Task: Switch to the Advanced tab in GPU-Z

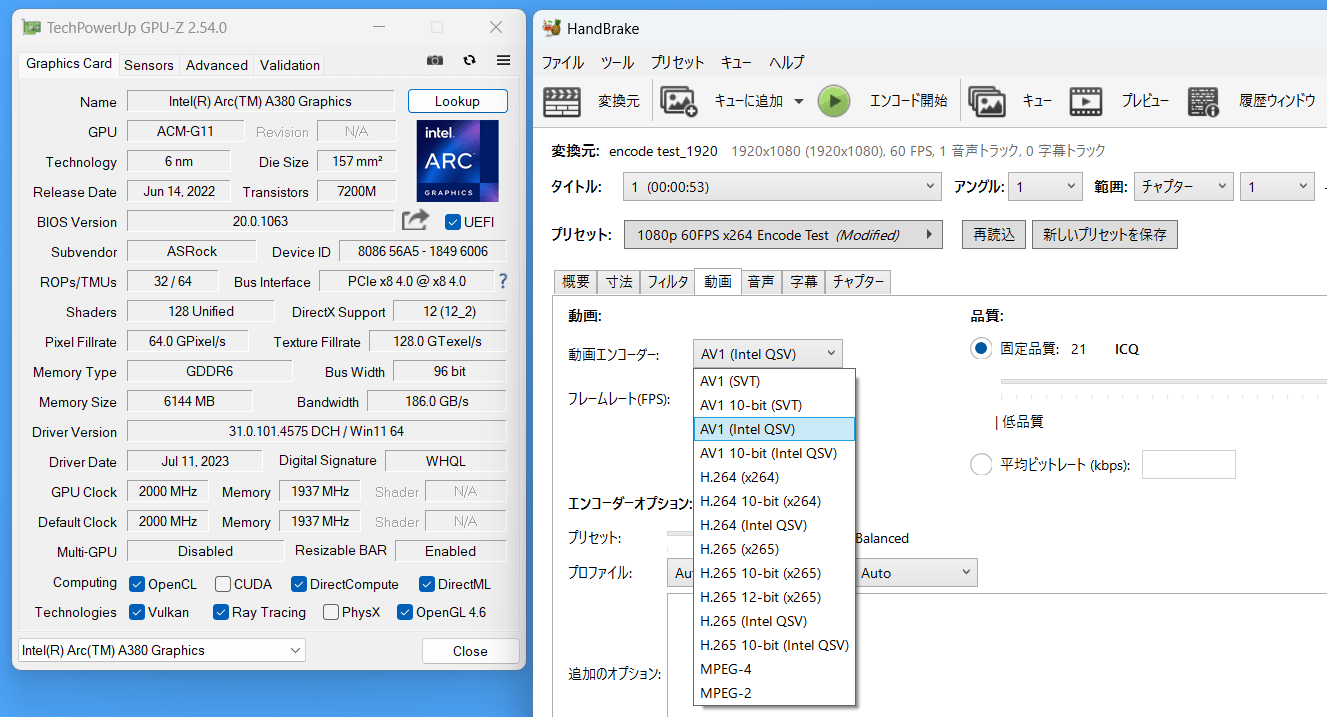Action: 217,65
